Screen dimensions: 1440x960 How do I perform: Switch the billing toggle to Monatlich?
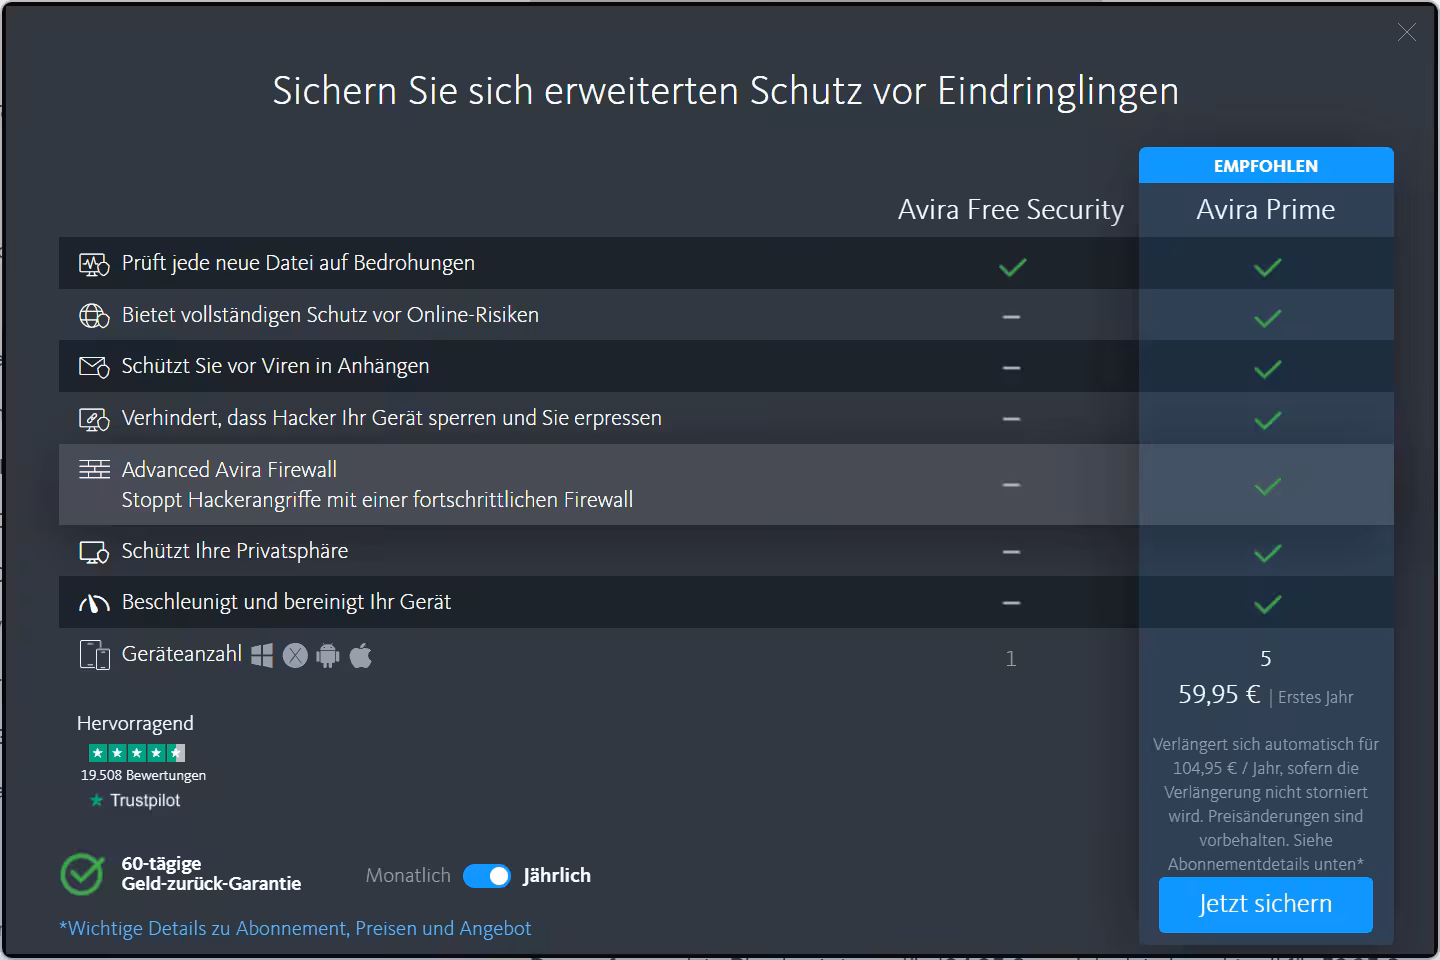487,875
